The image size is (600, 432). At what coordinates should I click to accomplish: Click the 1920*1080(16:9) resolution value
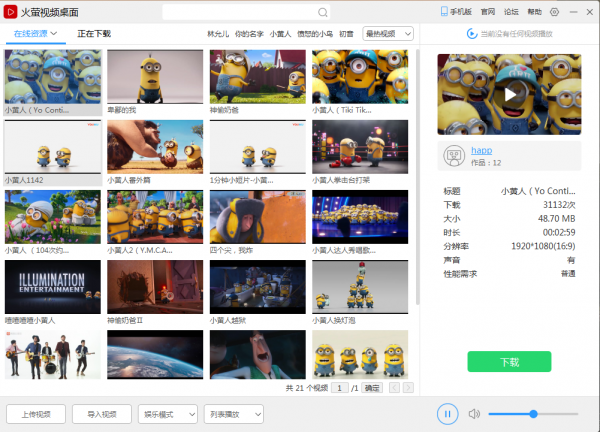[543, 246]
